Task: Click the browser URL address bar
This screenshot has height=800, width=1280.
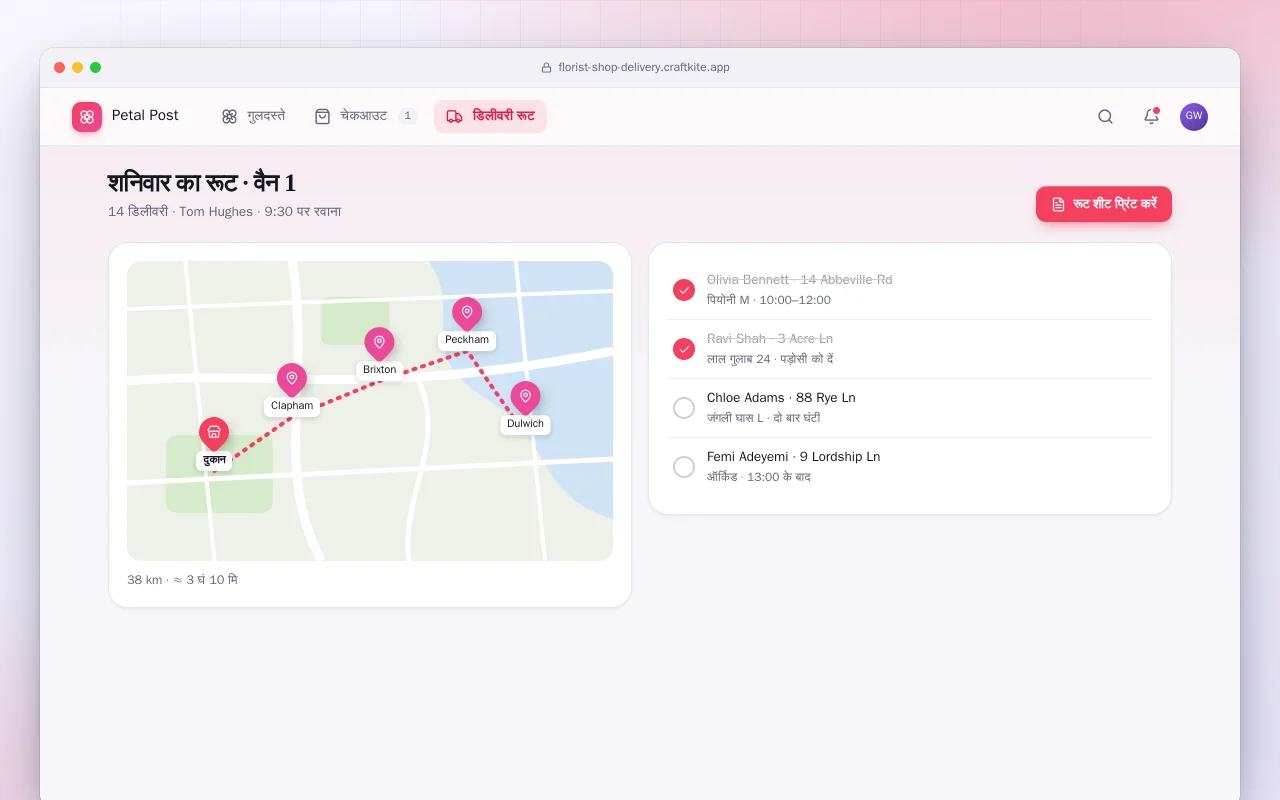Action: [640, 67]
